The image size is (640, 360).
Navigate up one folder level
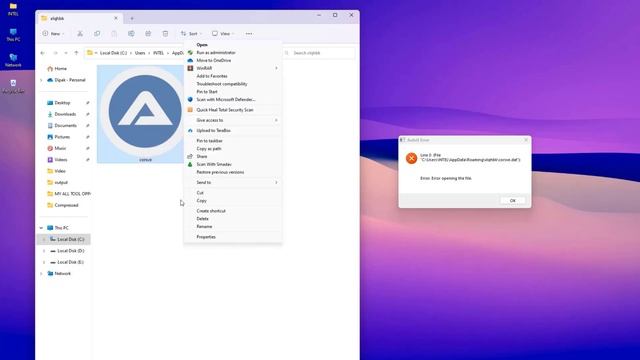click(x=76, y=53)
